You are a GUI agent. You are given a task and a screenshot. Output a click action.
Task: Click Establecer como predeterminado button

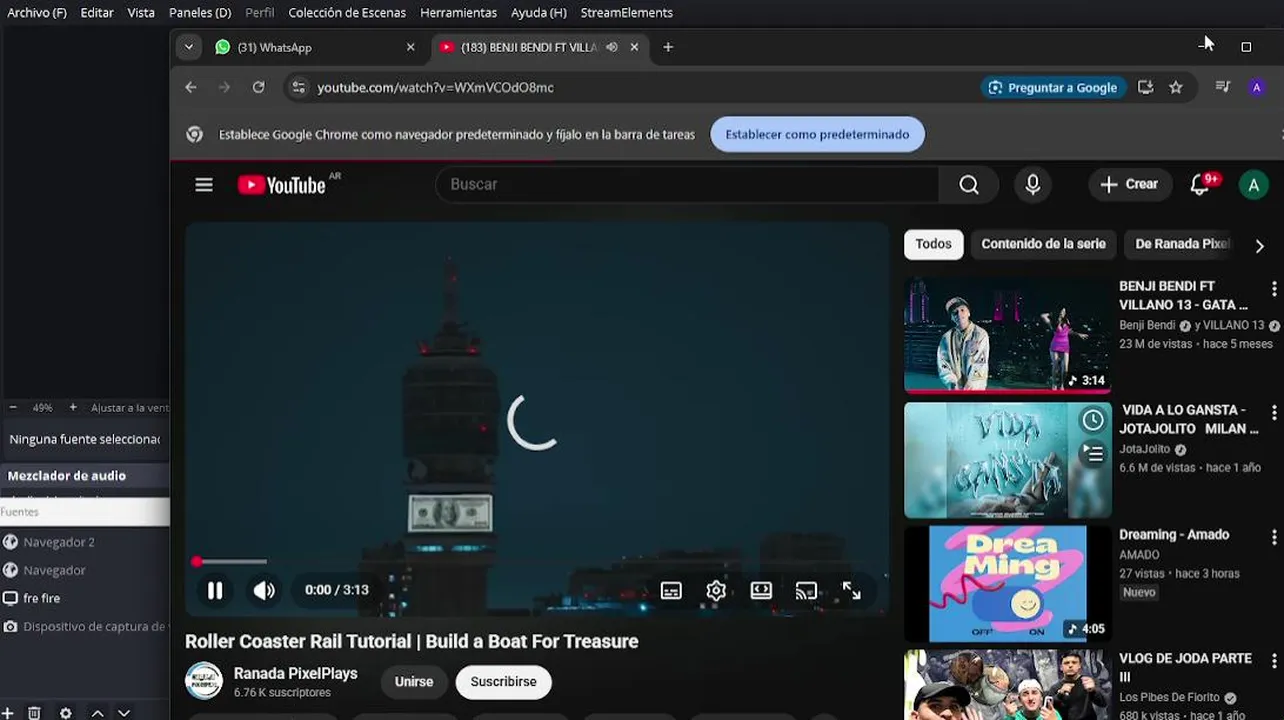[x=817, y=134]
